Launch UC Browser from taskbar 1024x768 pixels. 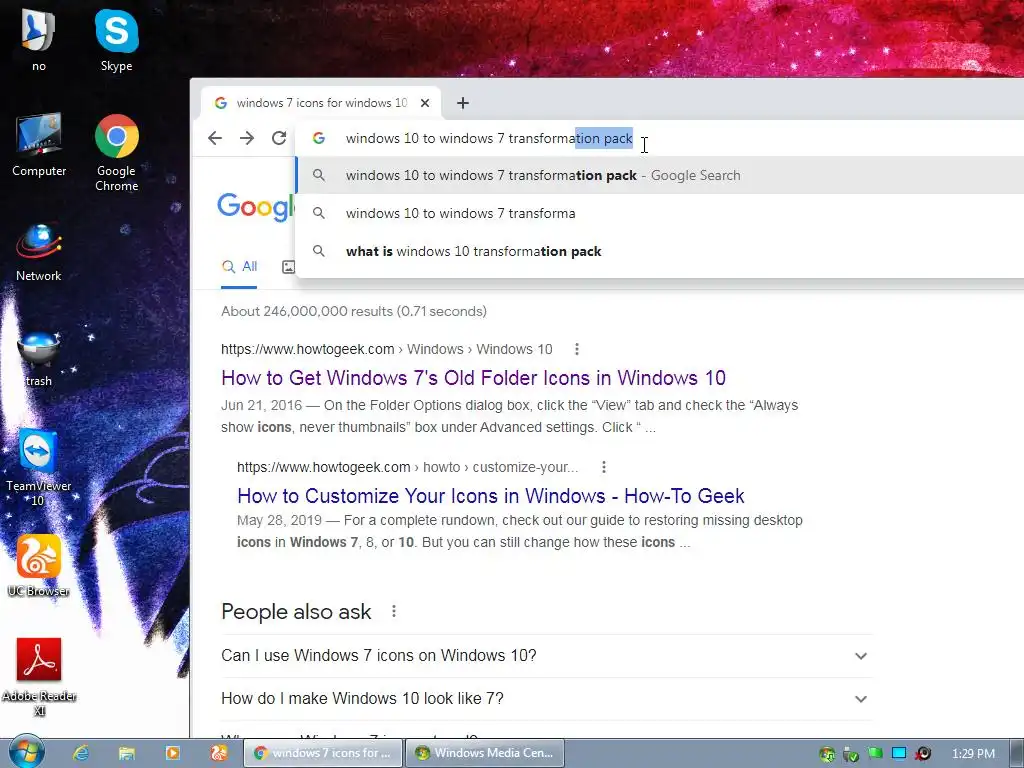(x=218, y=753)
